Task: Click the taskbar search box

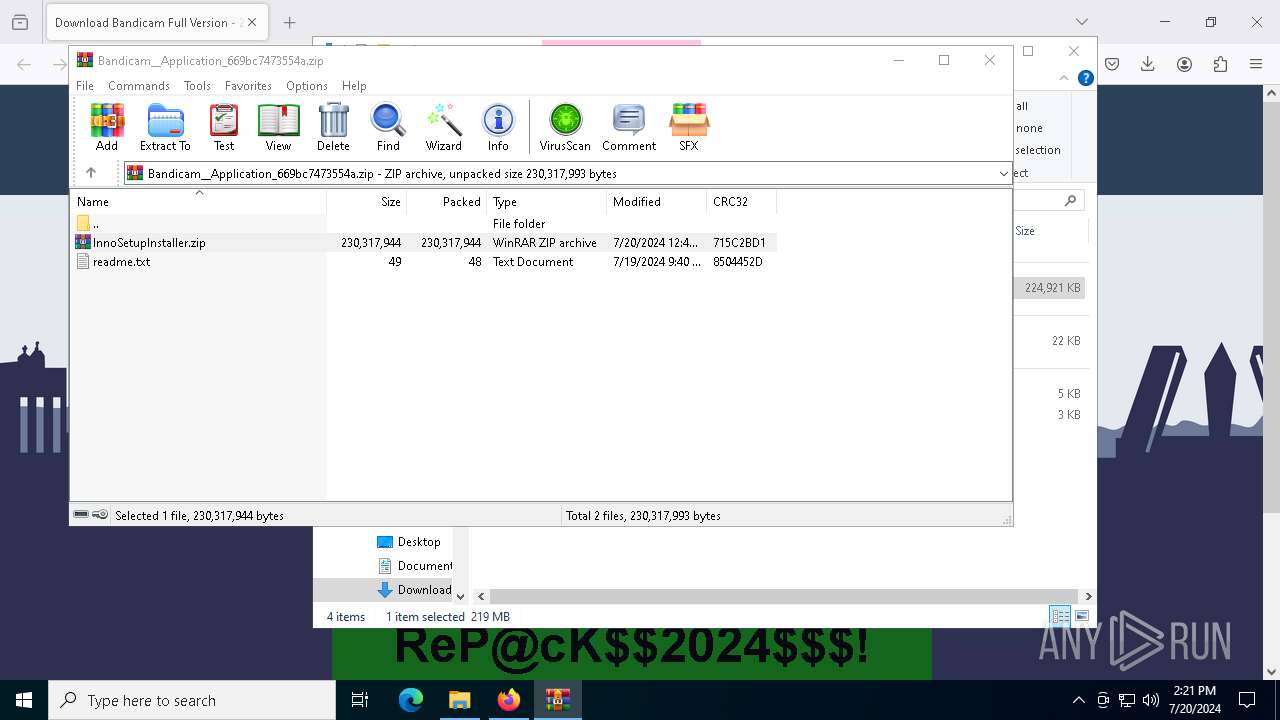Action: click(x=192, y=700)
